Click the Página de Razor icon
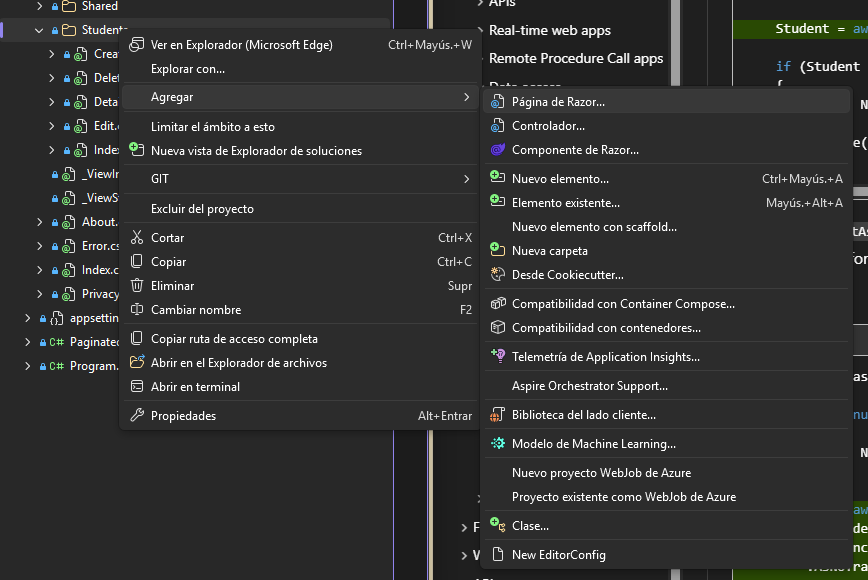Image resolution: width=868 pixels, height=580 pixels. pos(498,102)
